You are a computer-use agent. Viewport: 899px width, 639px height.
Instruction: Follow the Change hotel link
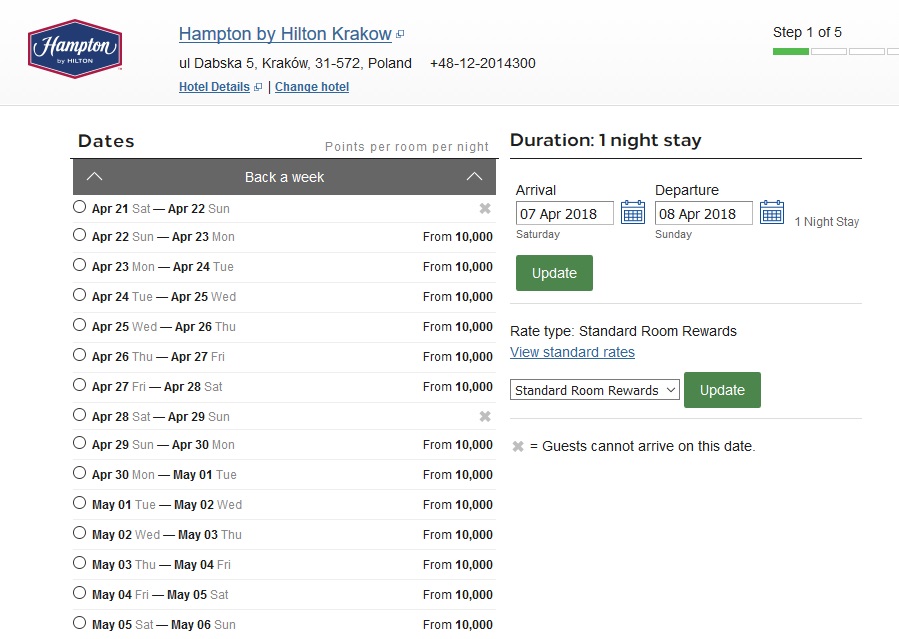tap(312, 87)
